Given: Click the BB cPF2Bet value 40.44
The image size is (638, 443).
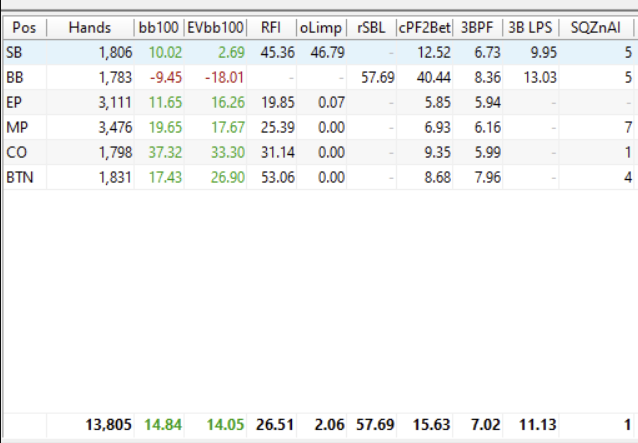Looking at the screenshot, I should click(x=434, y=77).
